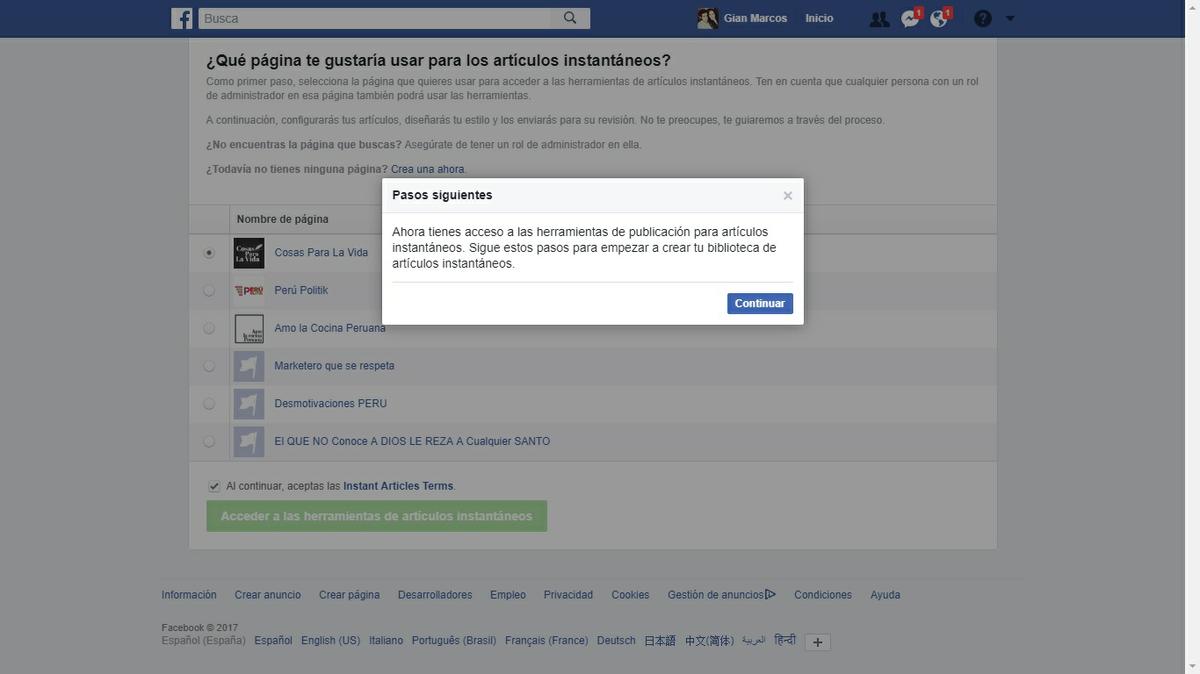Screen dimensions: 1200x674
Task: Click the Facebook logo icon
Action: (179, 17)
